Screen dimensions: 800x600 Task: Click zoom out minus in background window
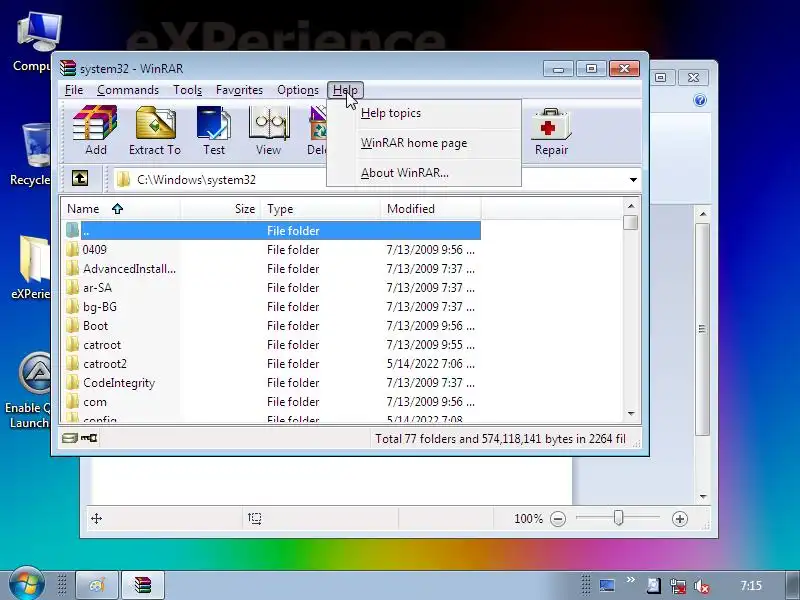click(558, 519)
